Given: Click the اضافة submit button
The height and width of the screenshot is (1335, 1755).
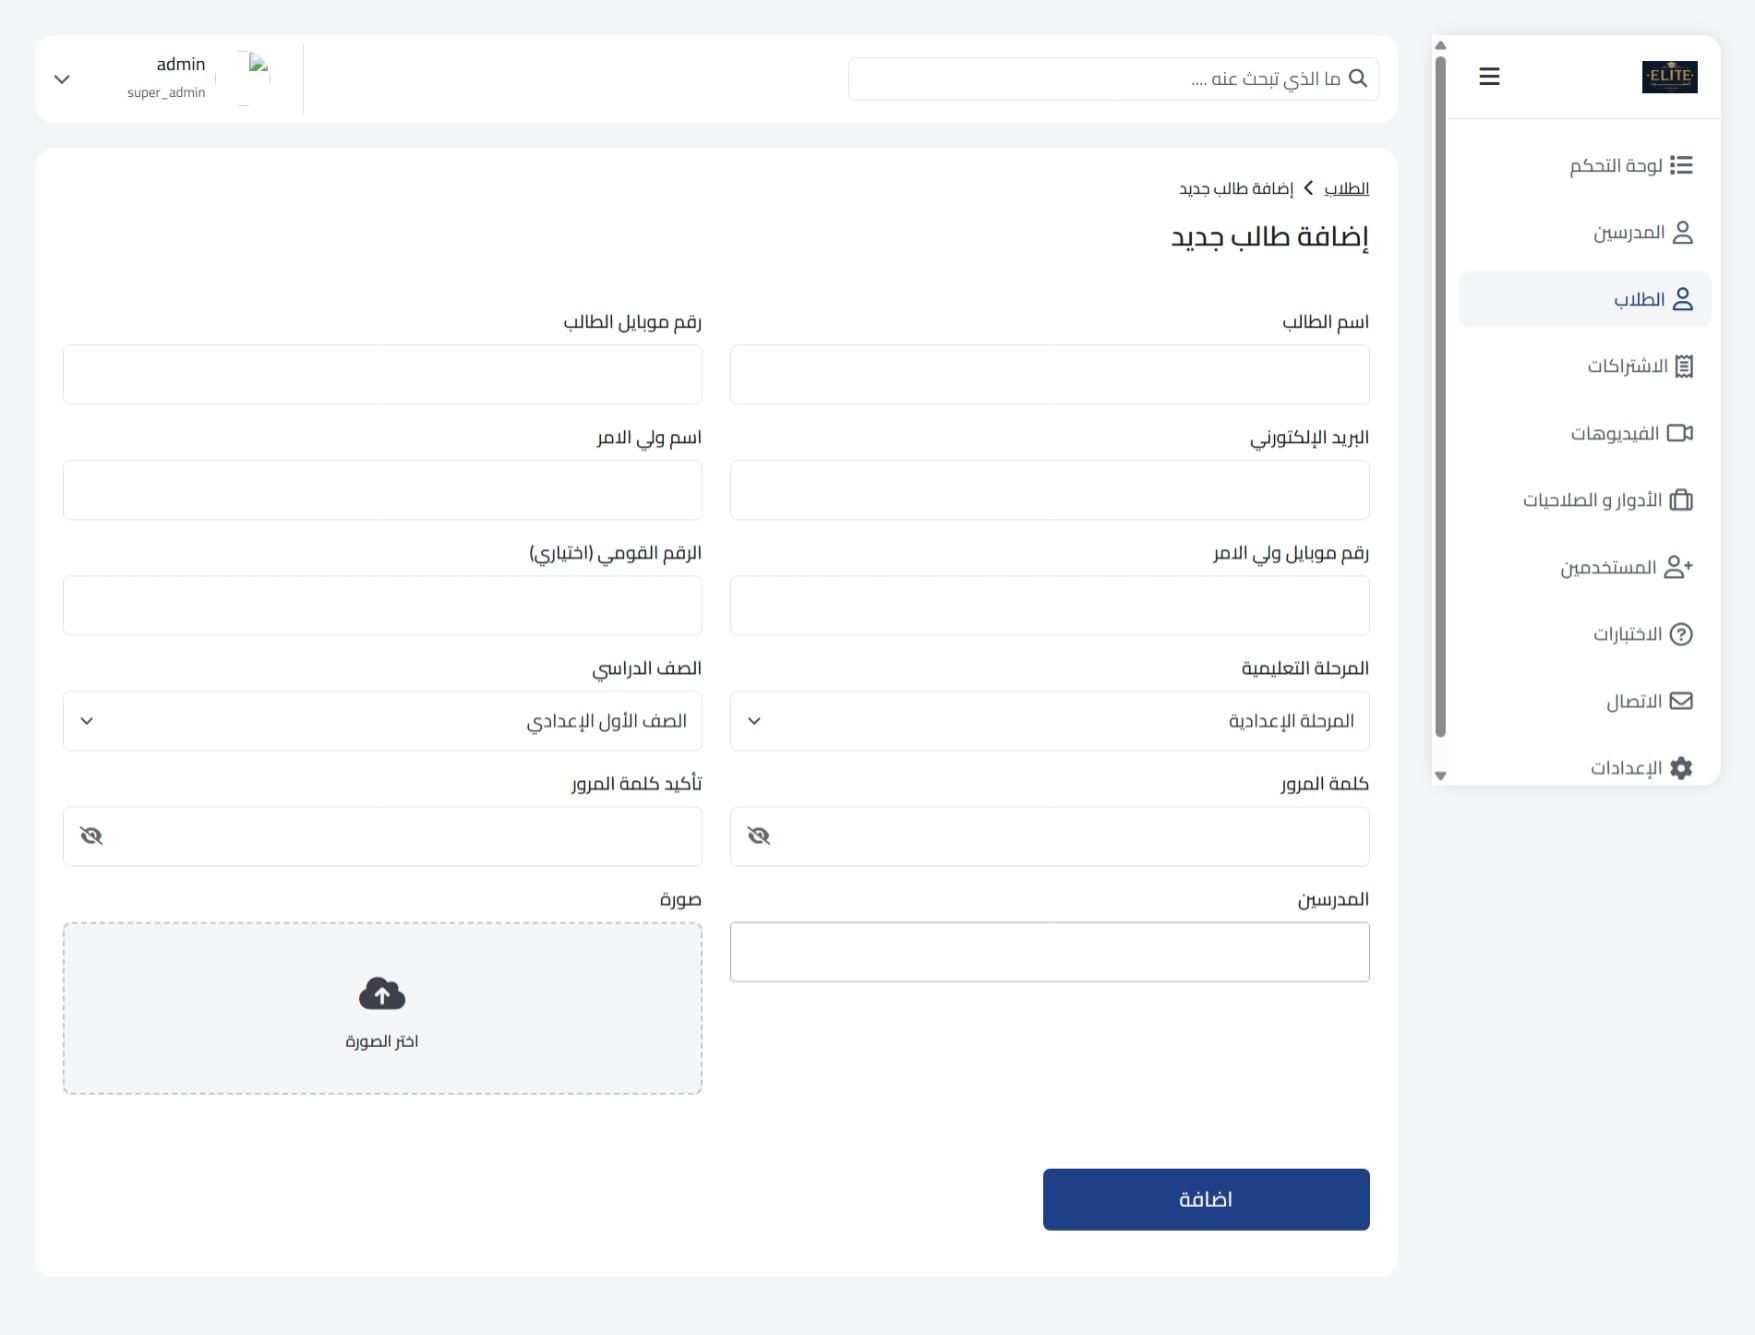Looking at the screenshot, I should (x=1206, y=1198).
